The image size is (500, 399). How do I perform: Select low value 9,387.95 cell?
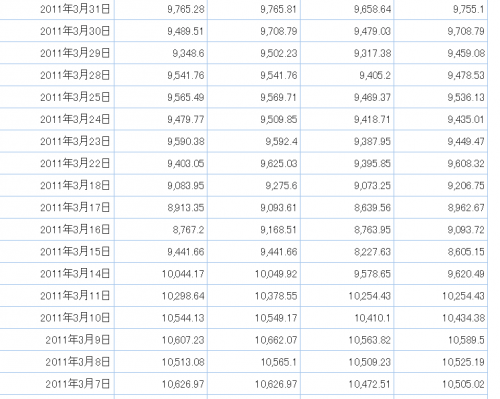pyautogui.click(x=347, y=141)
